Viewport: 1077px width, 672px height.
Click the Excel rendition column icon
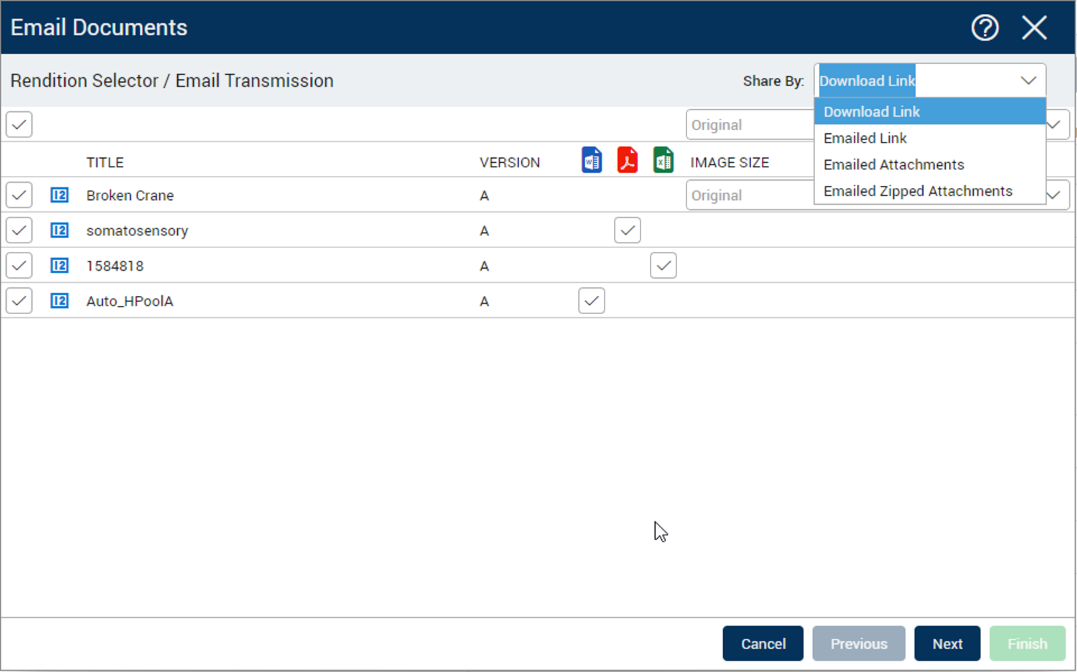(663, 160)
